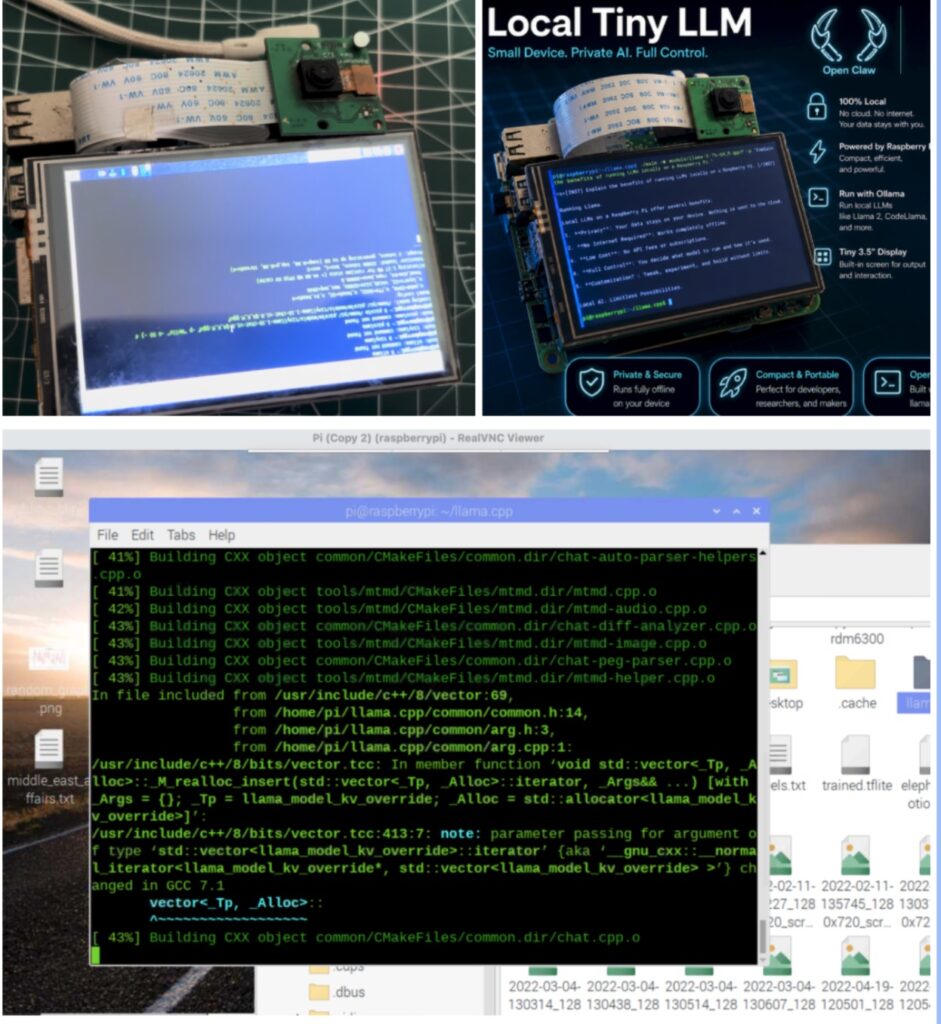Viewport: 941px width, 1024px height.
Task: Click the chat.cpp.o build line in terminal
Action: 366,938
